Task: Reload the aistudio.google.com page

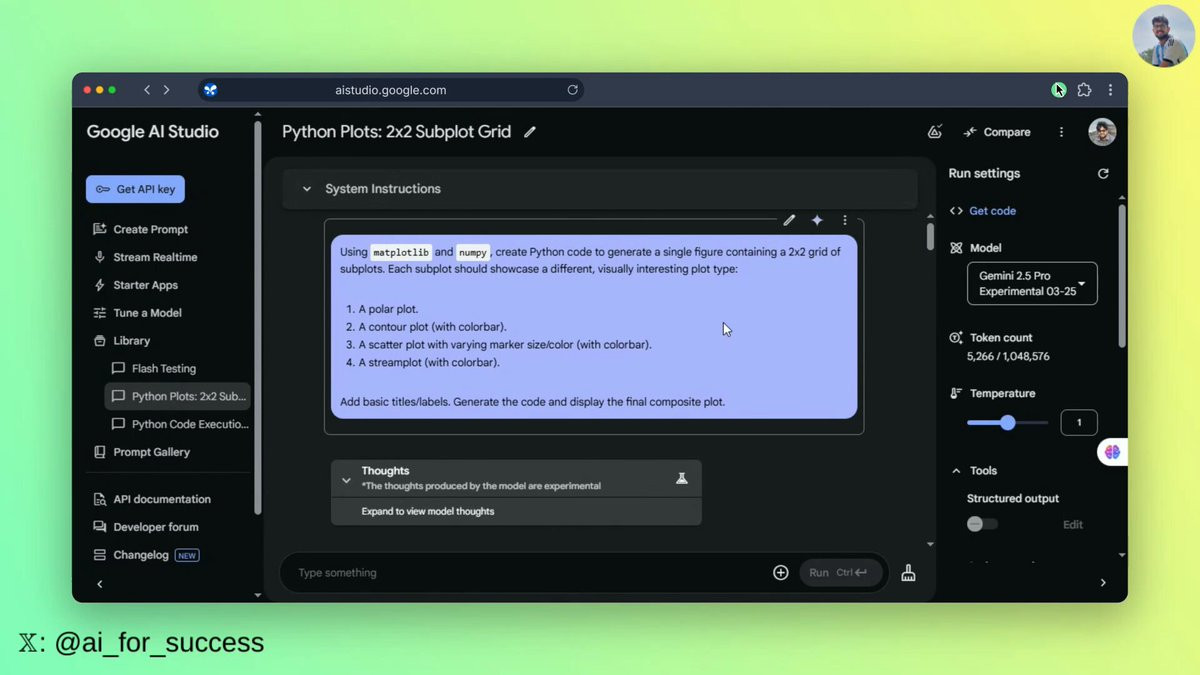Action: coord(573,90)
